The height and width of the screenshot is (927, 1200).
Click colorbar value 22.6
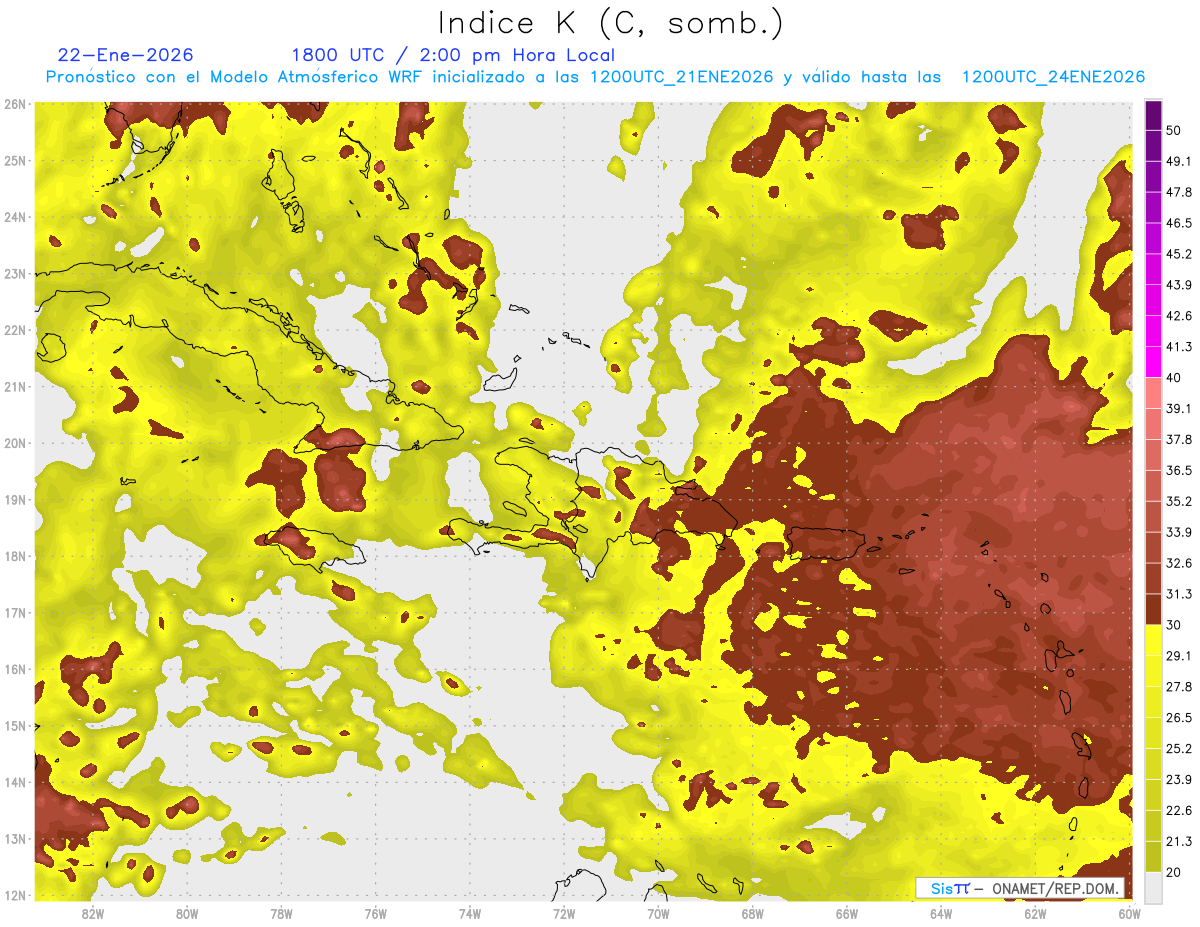pos(1179,811)
